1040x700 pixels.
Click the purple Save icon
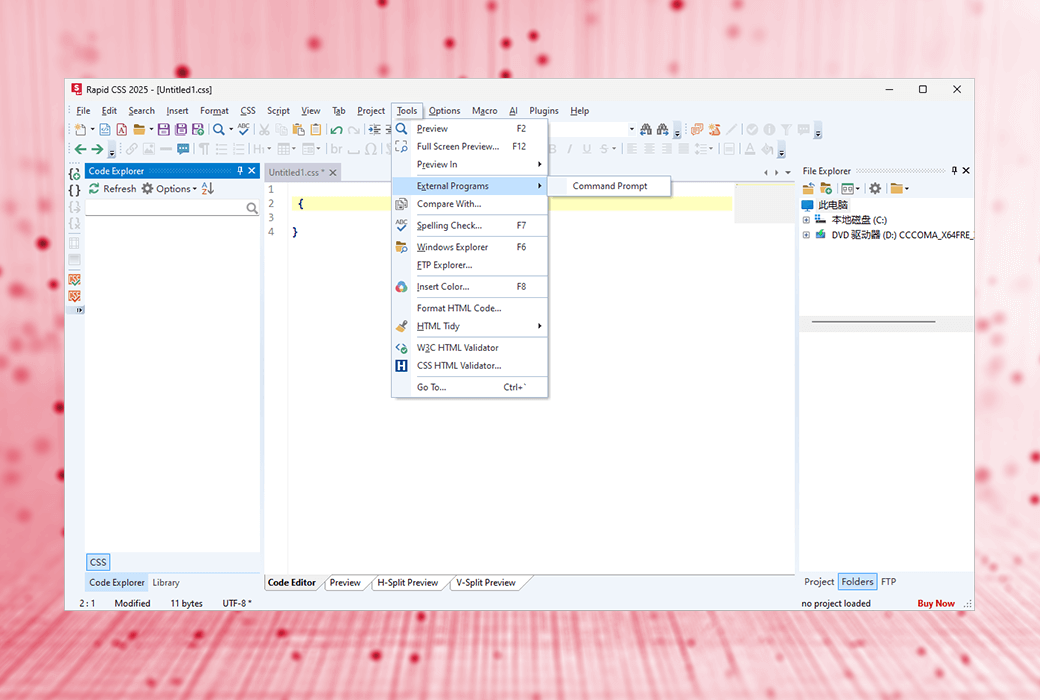(164, 129)
